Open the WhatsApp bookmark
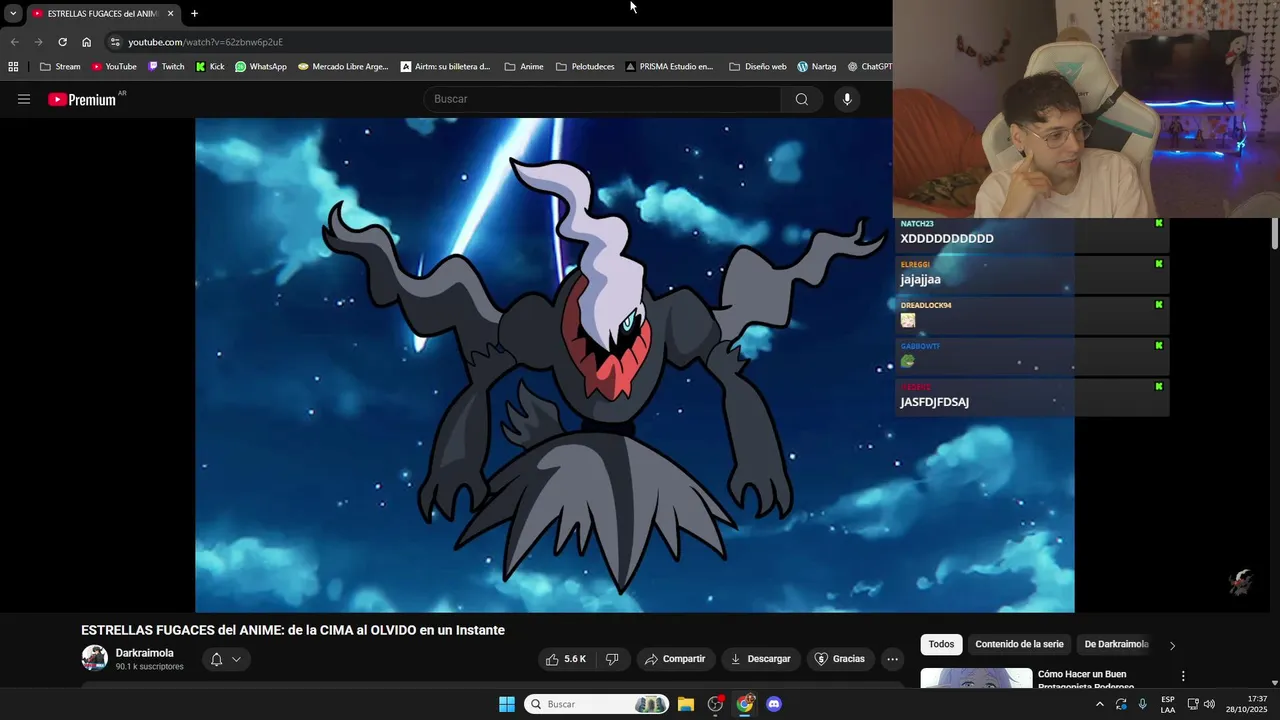Viewport: 1280px width, 720px height. pos(261,67)
